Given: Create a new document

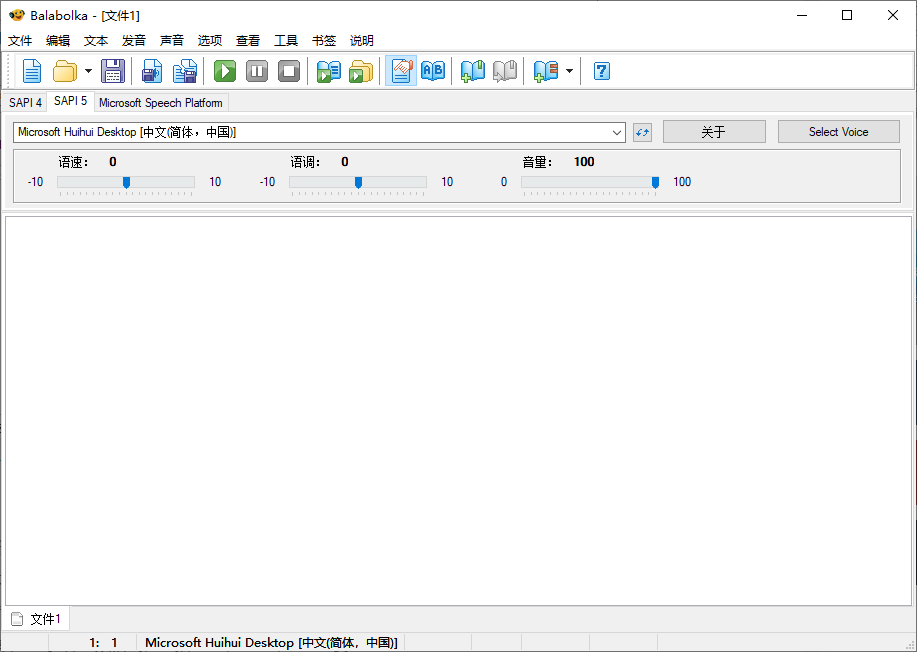Looking at the screenshot, I should click(x=31, y=70).
